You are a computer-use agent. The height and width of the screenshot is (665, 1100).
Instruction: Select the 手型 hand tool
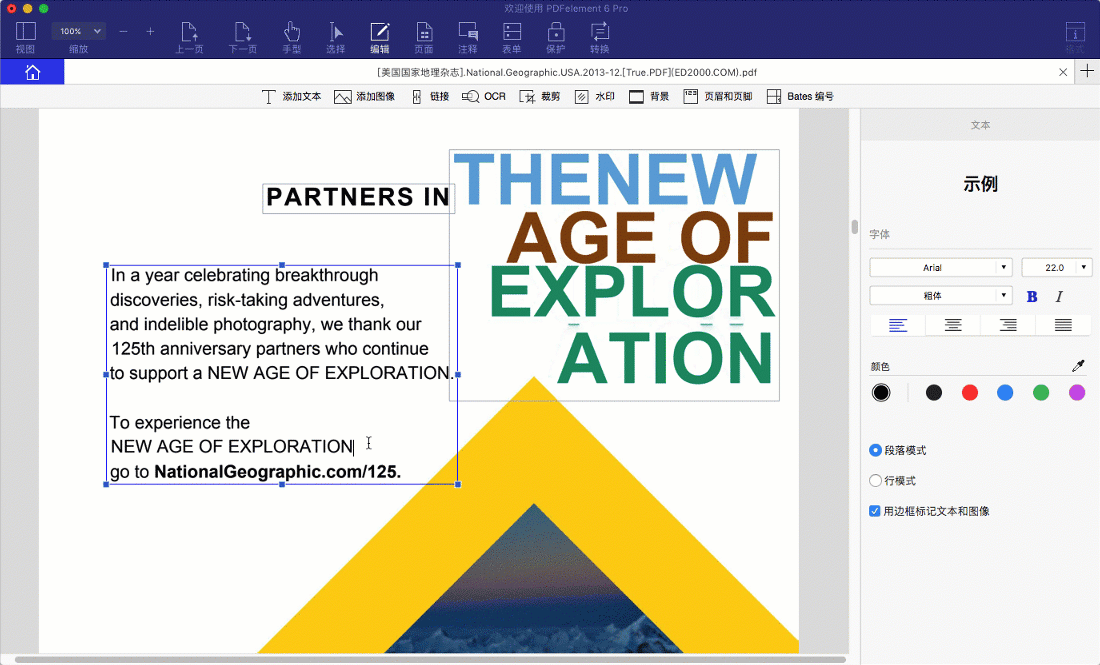(292, 37)
